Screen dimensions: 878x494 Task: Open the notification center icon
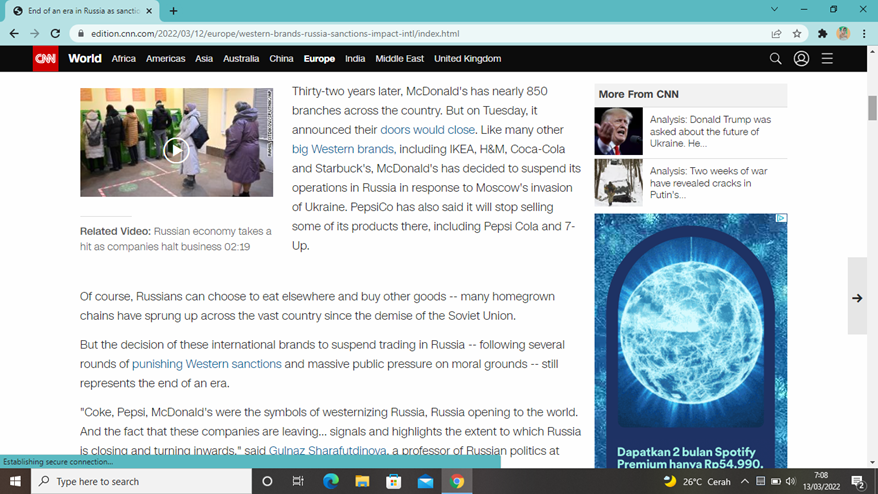pos(858,481)
